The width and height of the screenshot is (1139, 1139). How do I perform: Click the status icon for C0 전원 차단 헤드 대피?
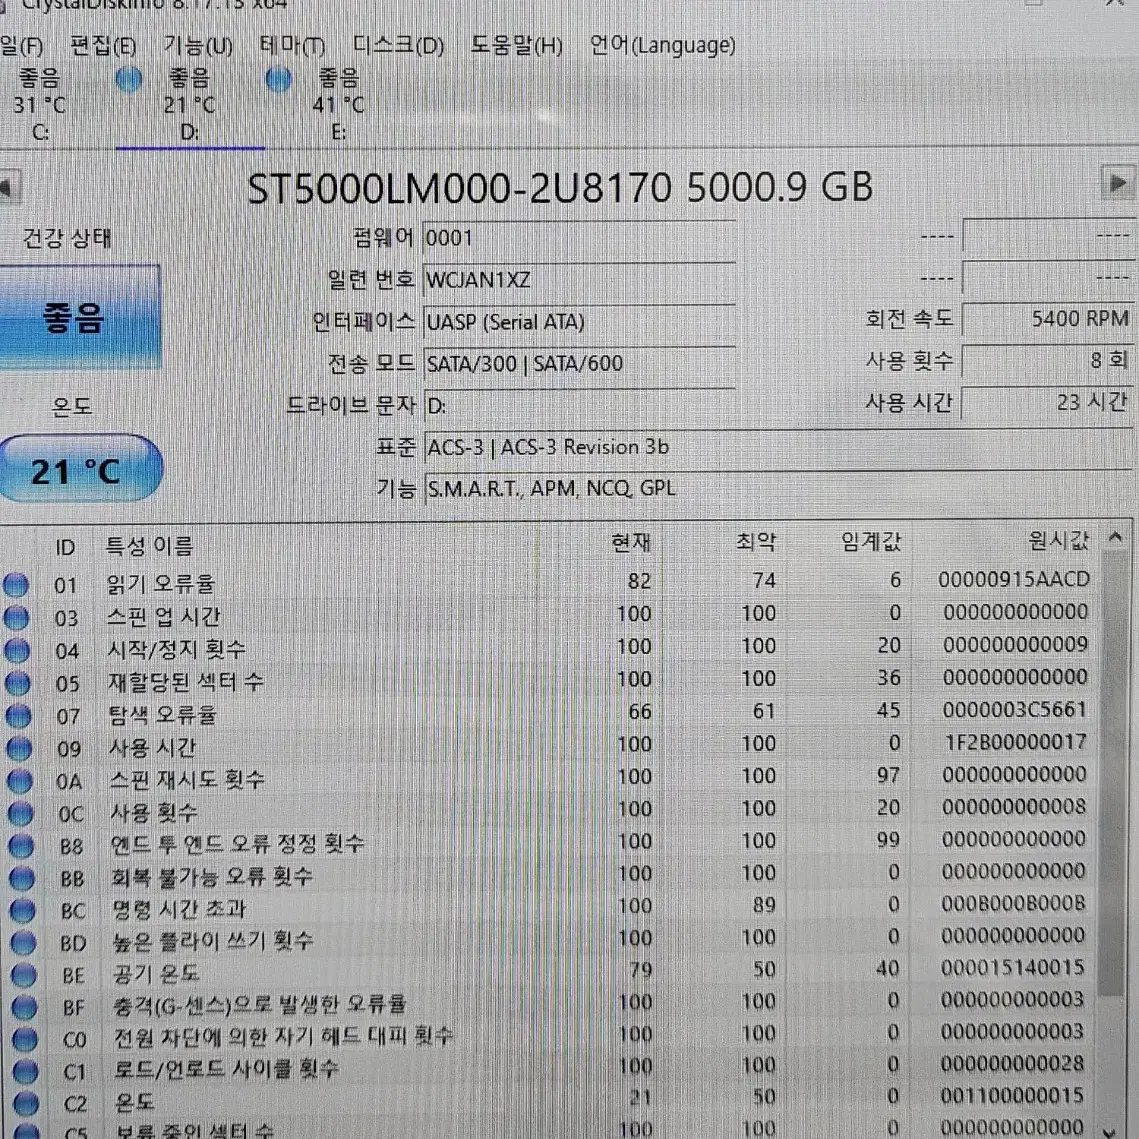pos(25,1039)
